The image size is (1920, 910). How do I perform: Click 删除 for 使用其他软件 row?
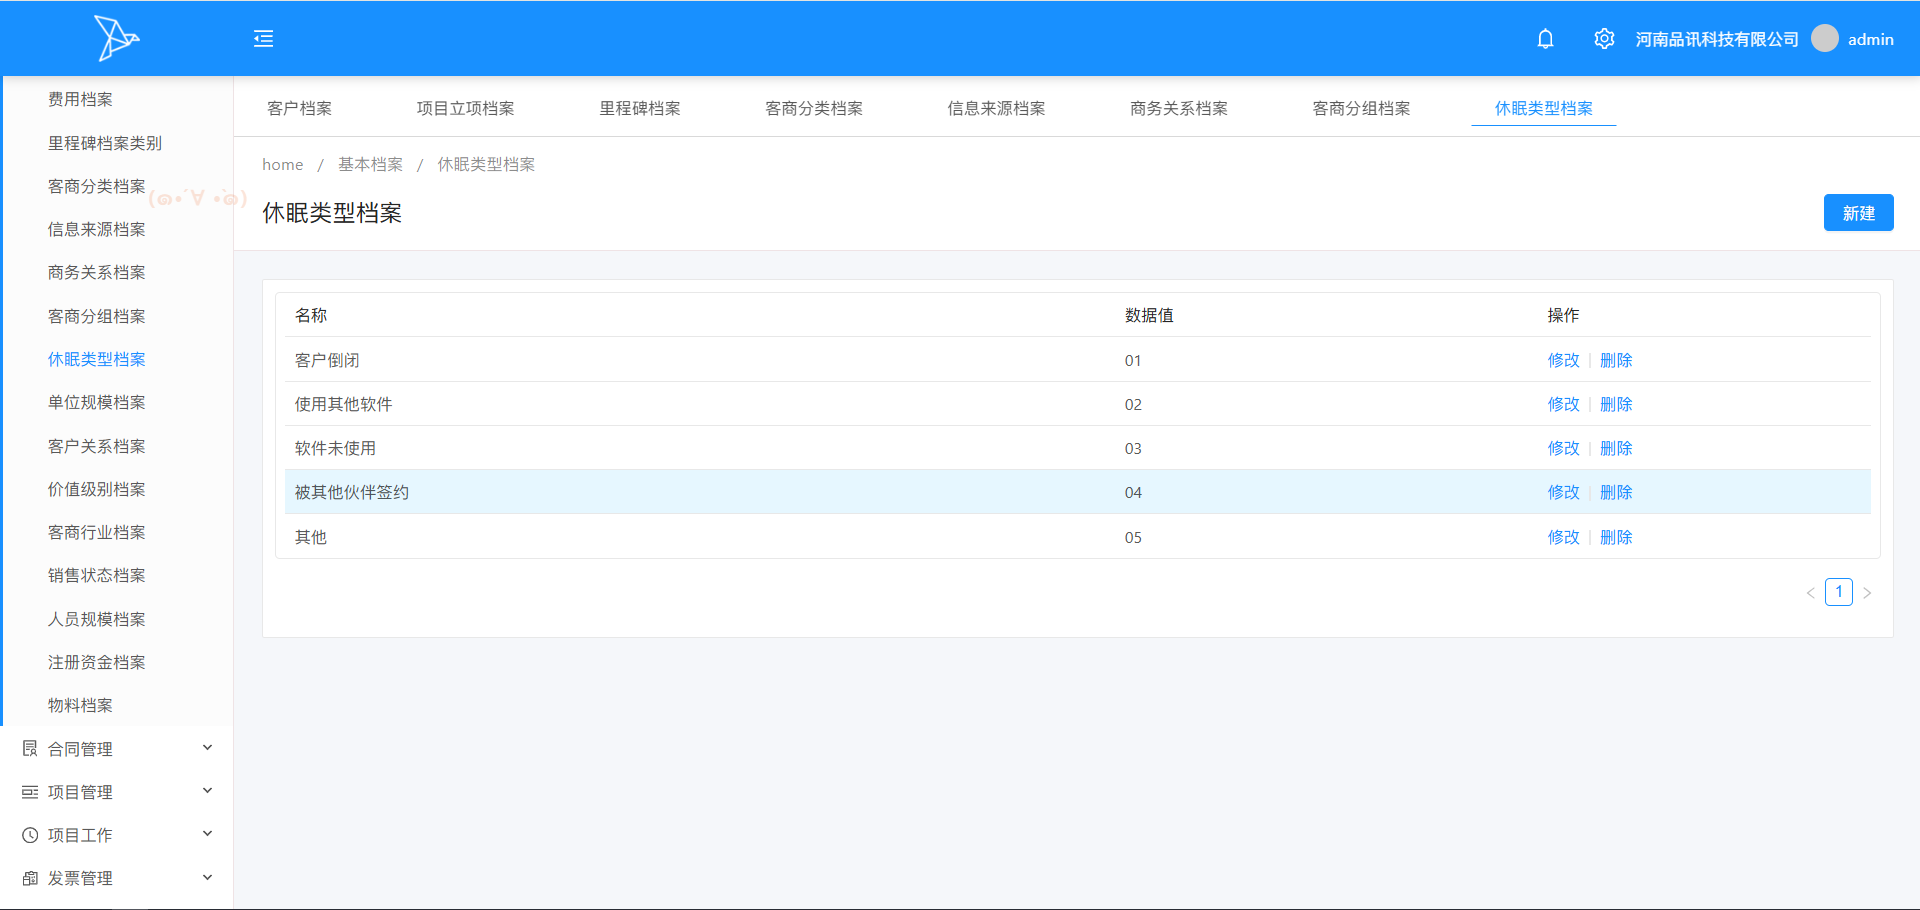1616,404
